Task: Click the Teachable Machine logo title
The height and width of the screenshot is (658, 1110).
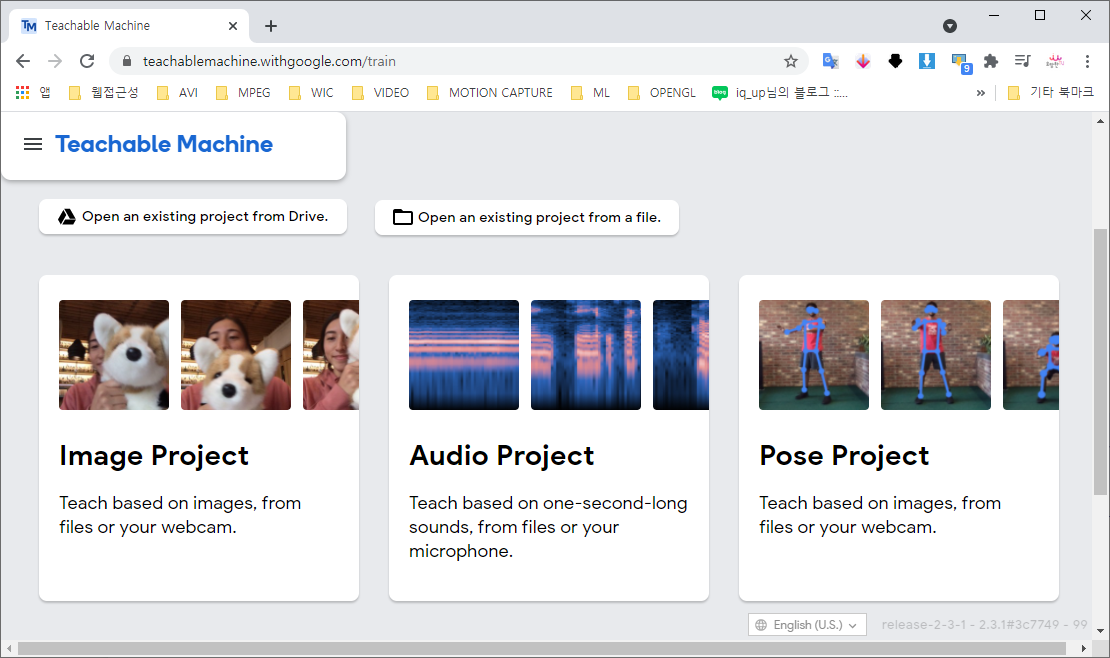Action: [164, 144]
